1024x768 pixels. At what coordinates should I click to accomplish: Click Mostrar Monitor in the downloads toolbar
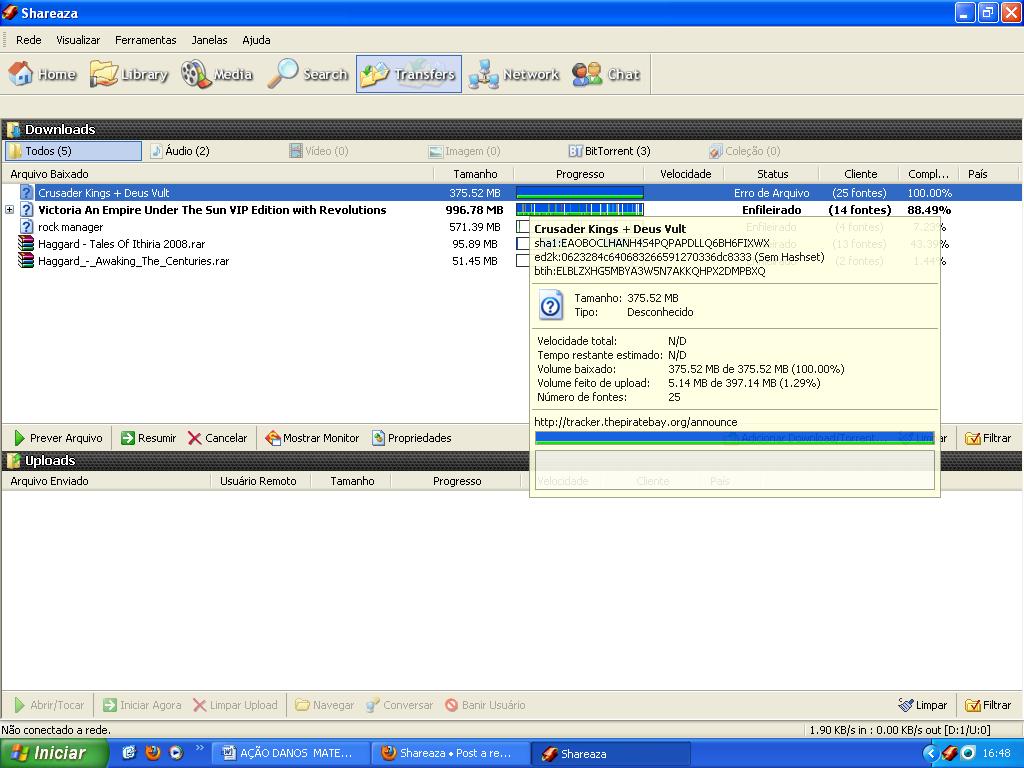coord(312,438)
